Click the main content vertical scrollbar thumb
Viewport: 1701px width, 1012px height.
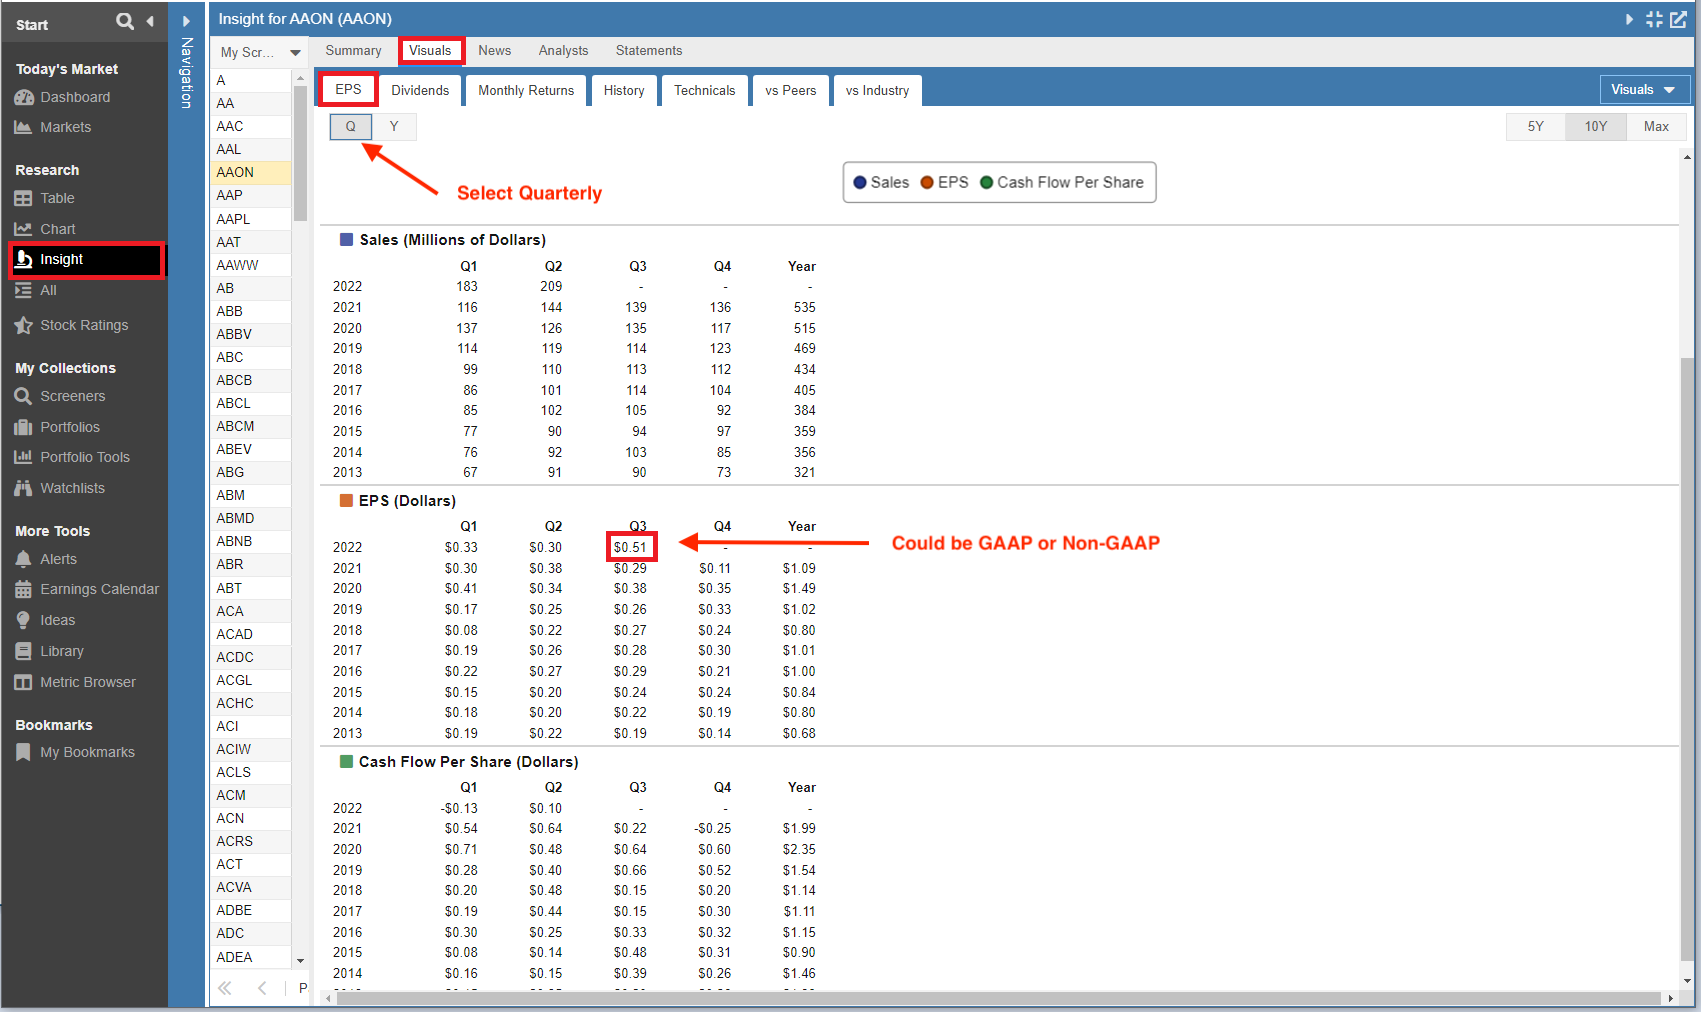[1688, 658]
